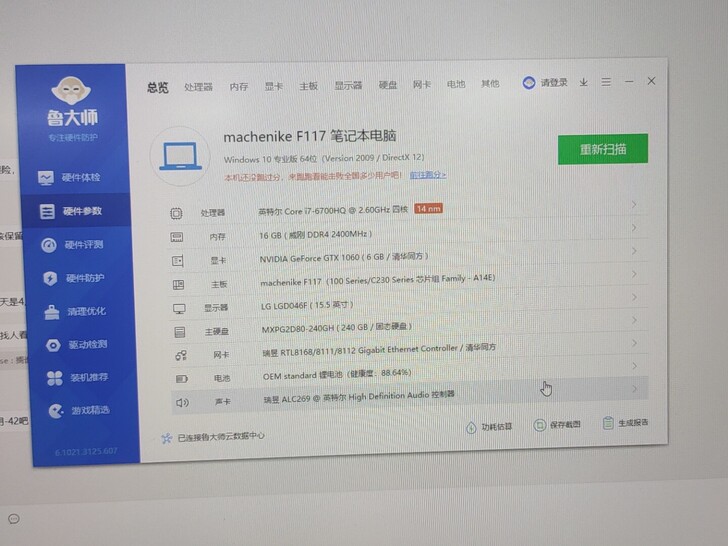
Task: Open 硬件体检 in the sidebar
Action: pyautogui.click(x=70, y=177)
